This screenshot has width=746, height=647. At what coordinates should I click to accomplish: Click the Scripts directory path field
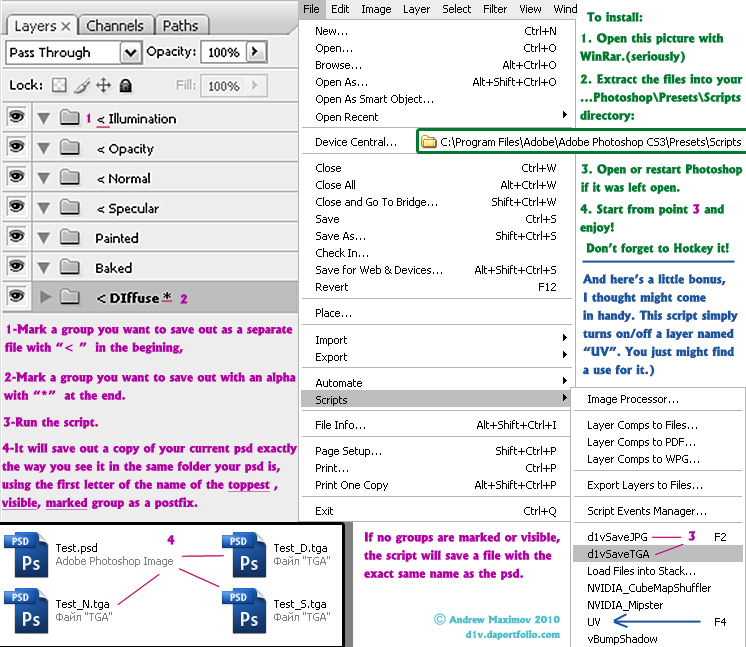point(581,142)
